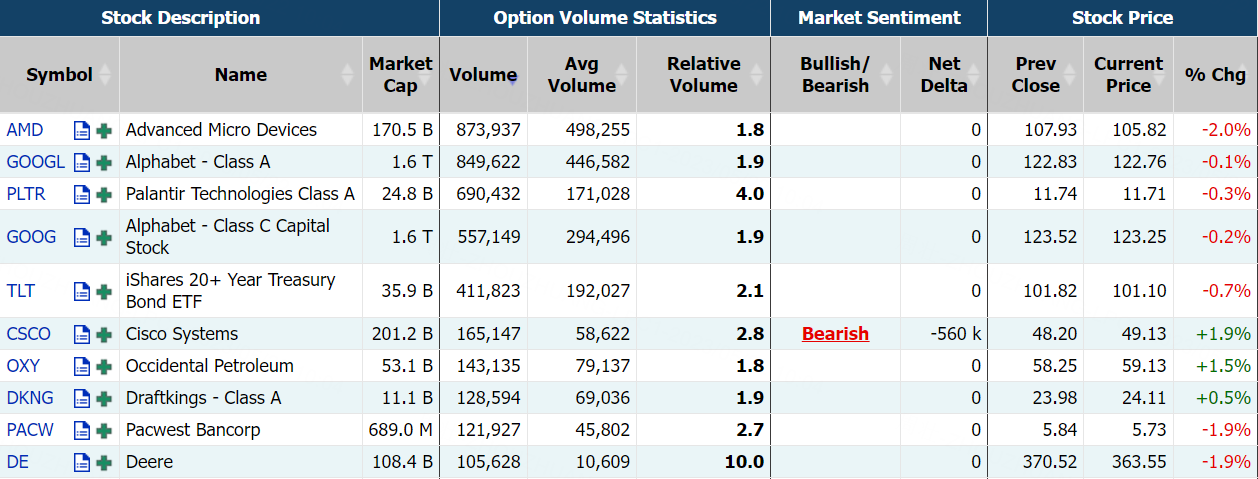Click the percent change +1.9%
Screen dimensions: 1258x479
1223,334
